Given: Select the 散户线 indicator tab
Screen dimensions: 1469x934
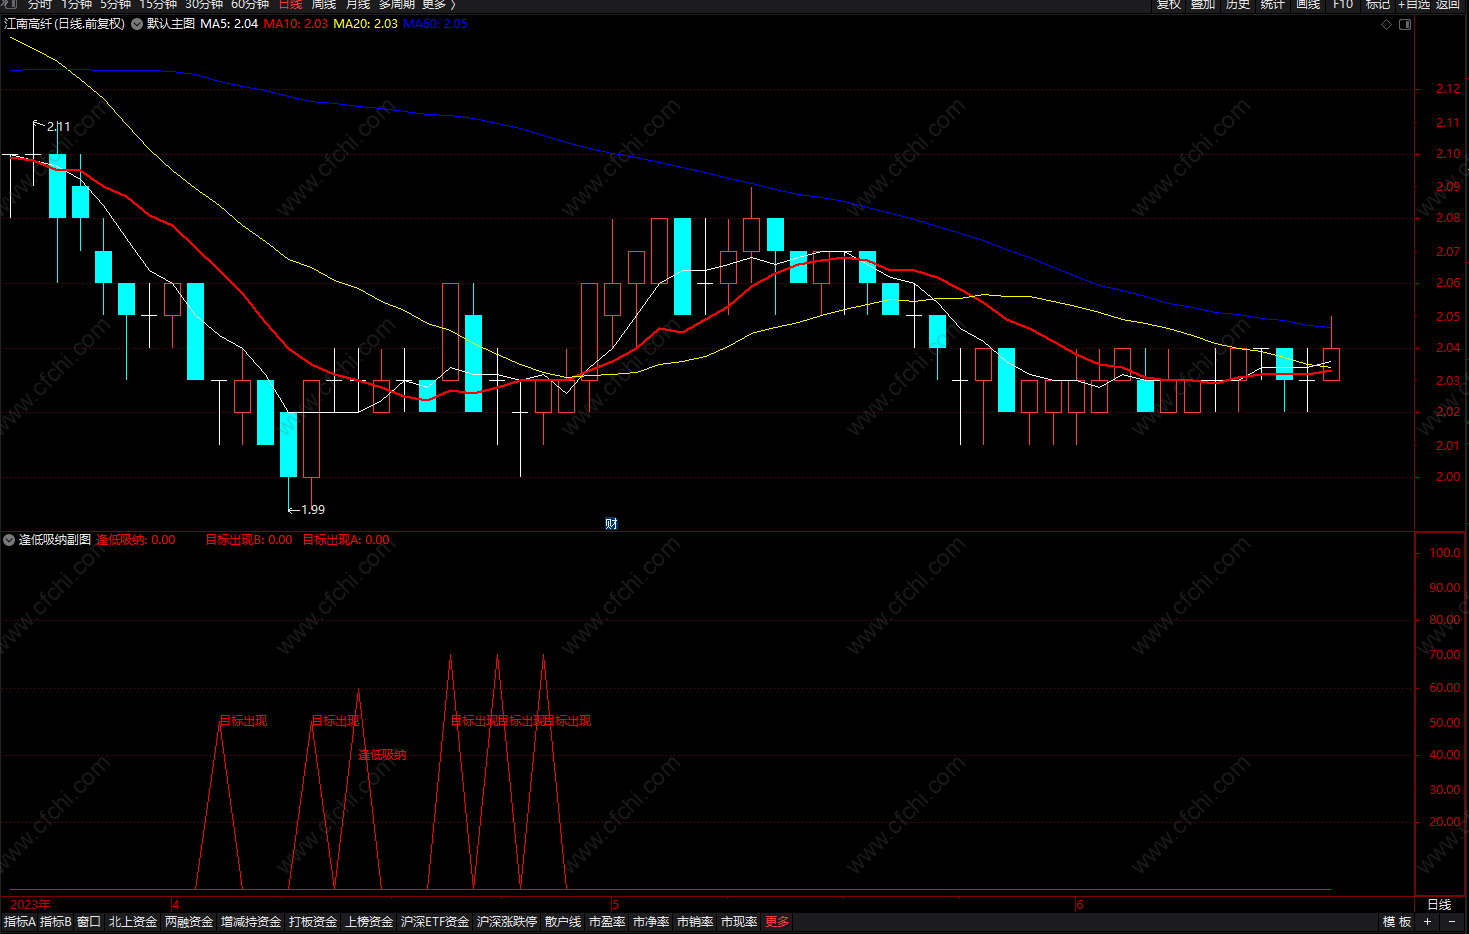Looking at the screenshot, I should tap(563, 922).
